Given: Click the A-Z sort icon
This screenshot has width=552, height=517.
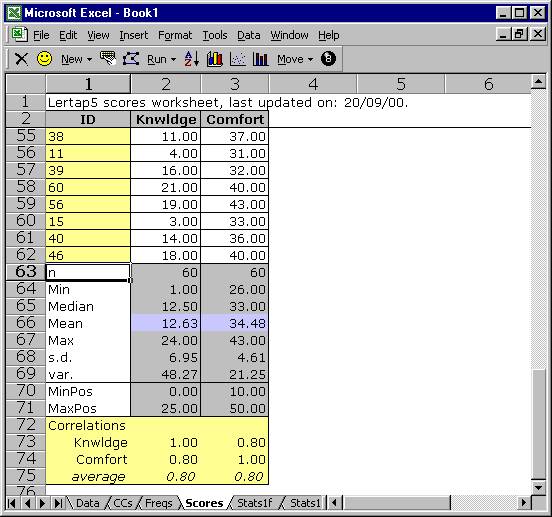Looking at the screenshot, I should [192, 59].
